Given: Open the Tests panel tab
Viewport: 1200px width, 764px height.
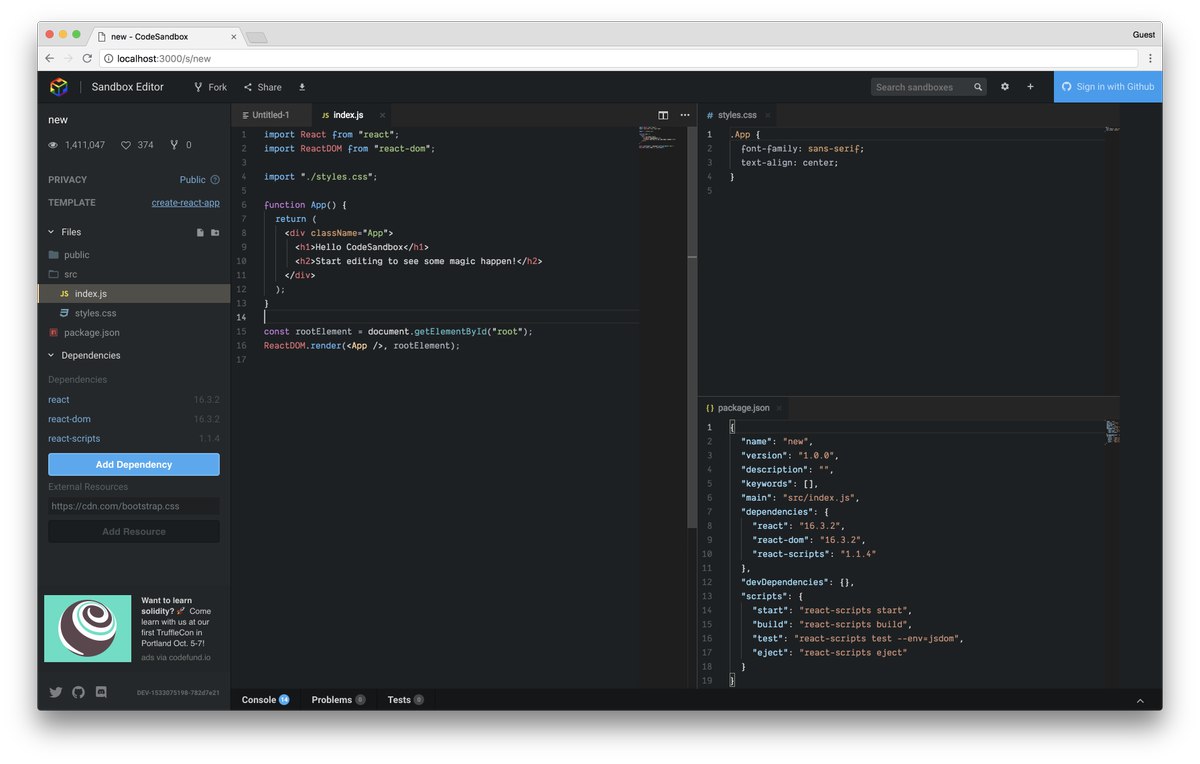Looking at the screenshot, I should (x=405, y=700).
